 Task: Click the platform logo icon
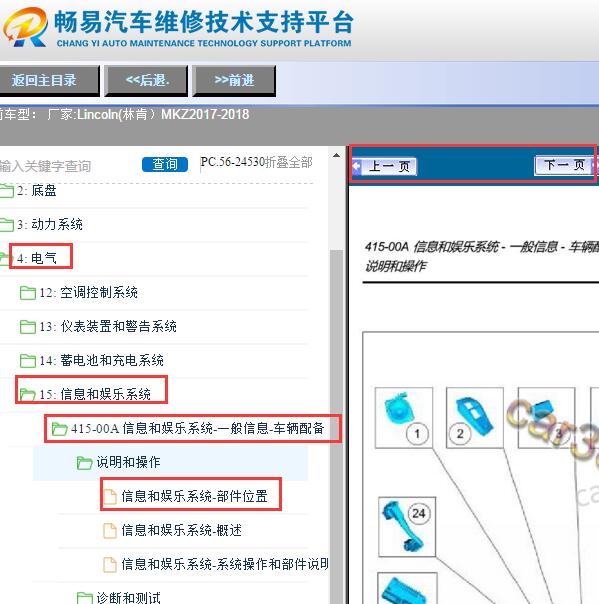pyautogui.click(x=25, y=26)
